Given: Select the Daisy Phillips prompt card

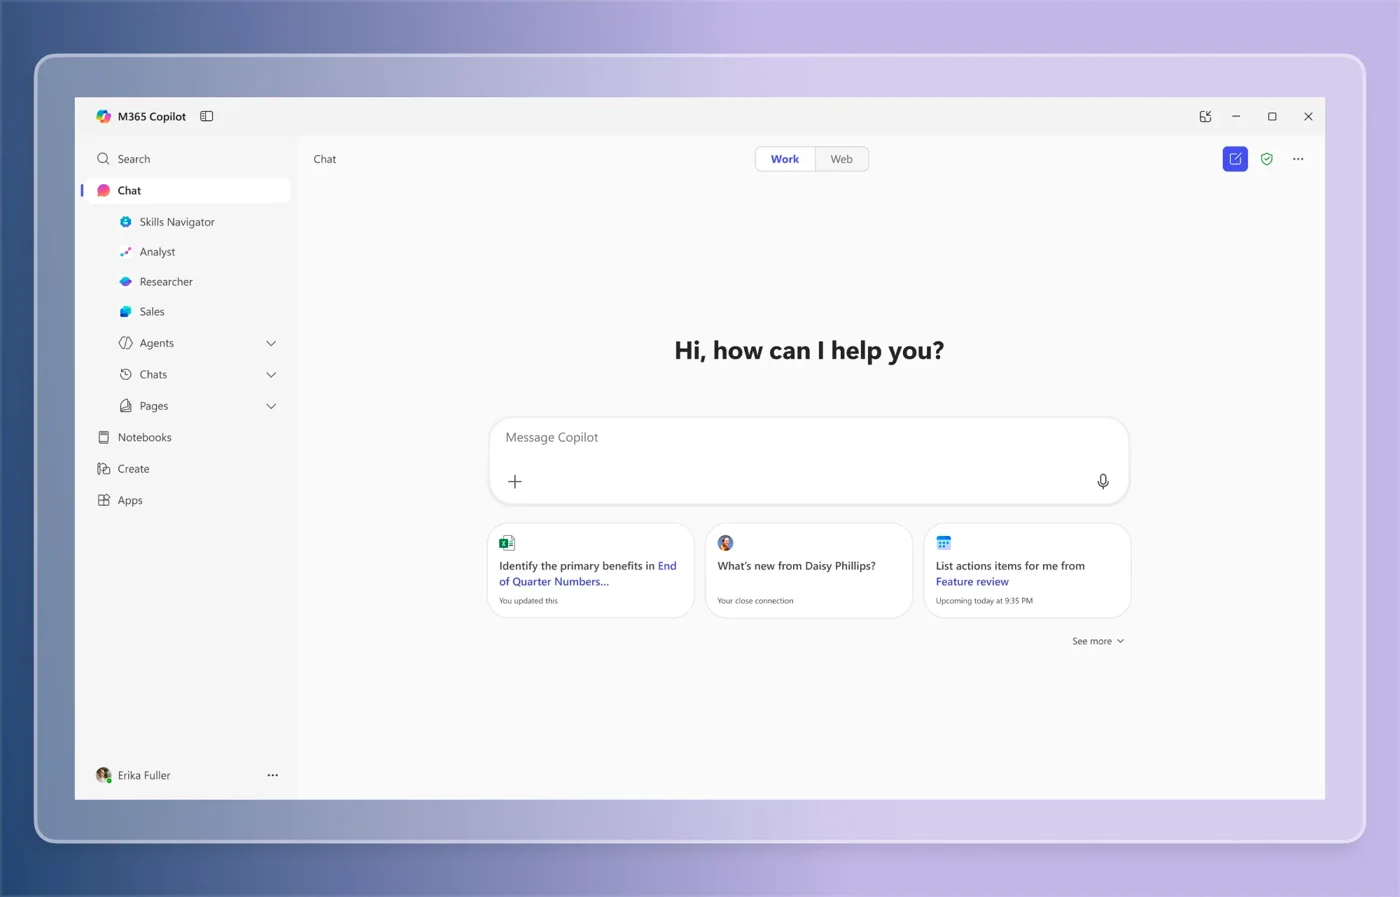Looking at the screenshot, I should (809, 570).
